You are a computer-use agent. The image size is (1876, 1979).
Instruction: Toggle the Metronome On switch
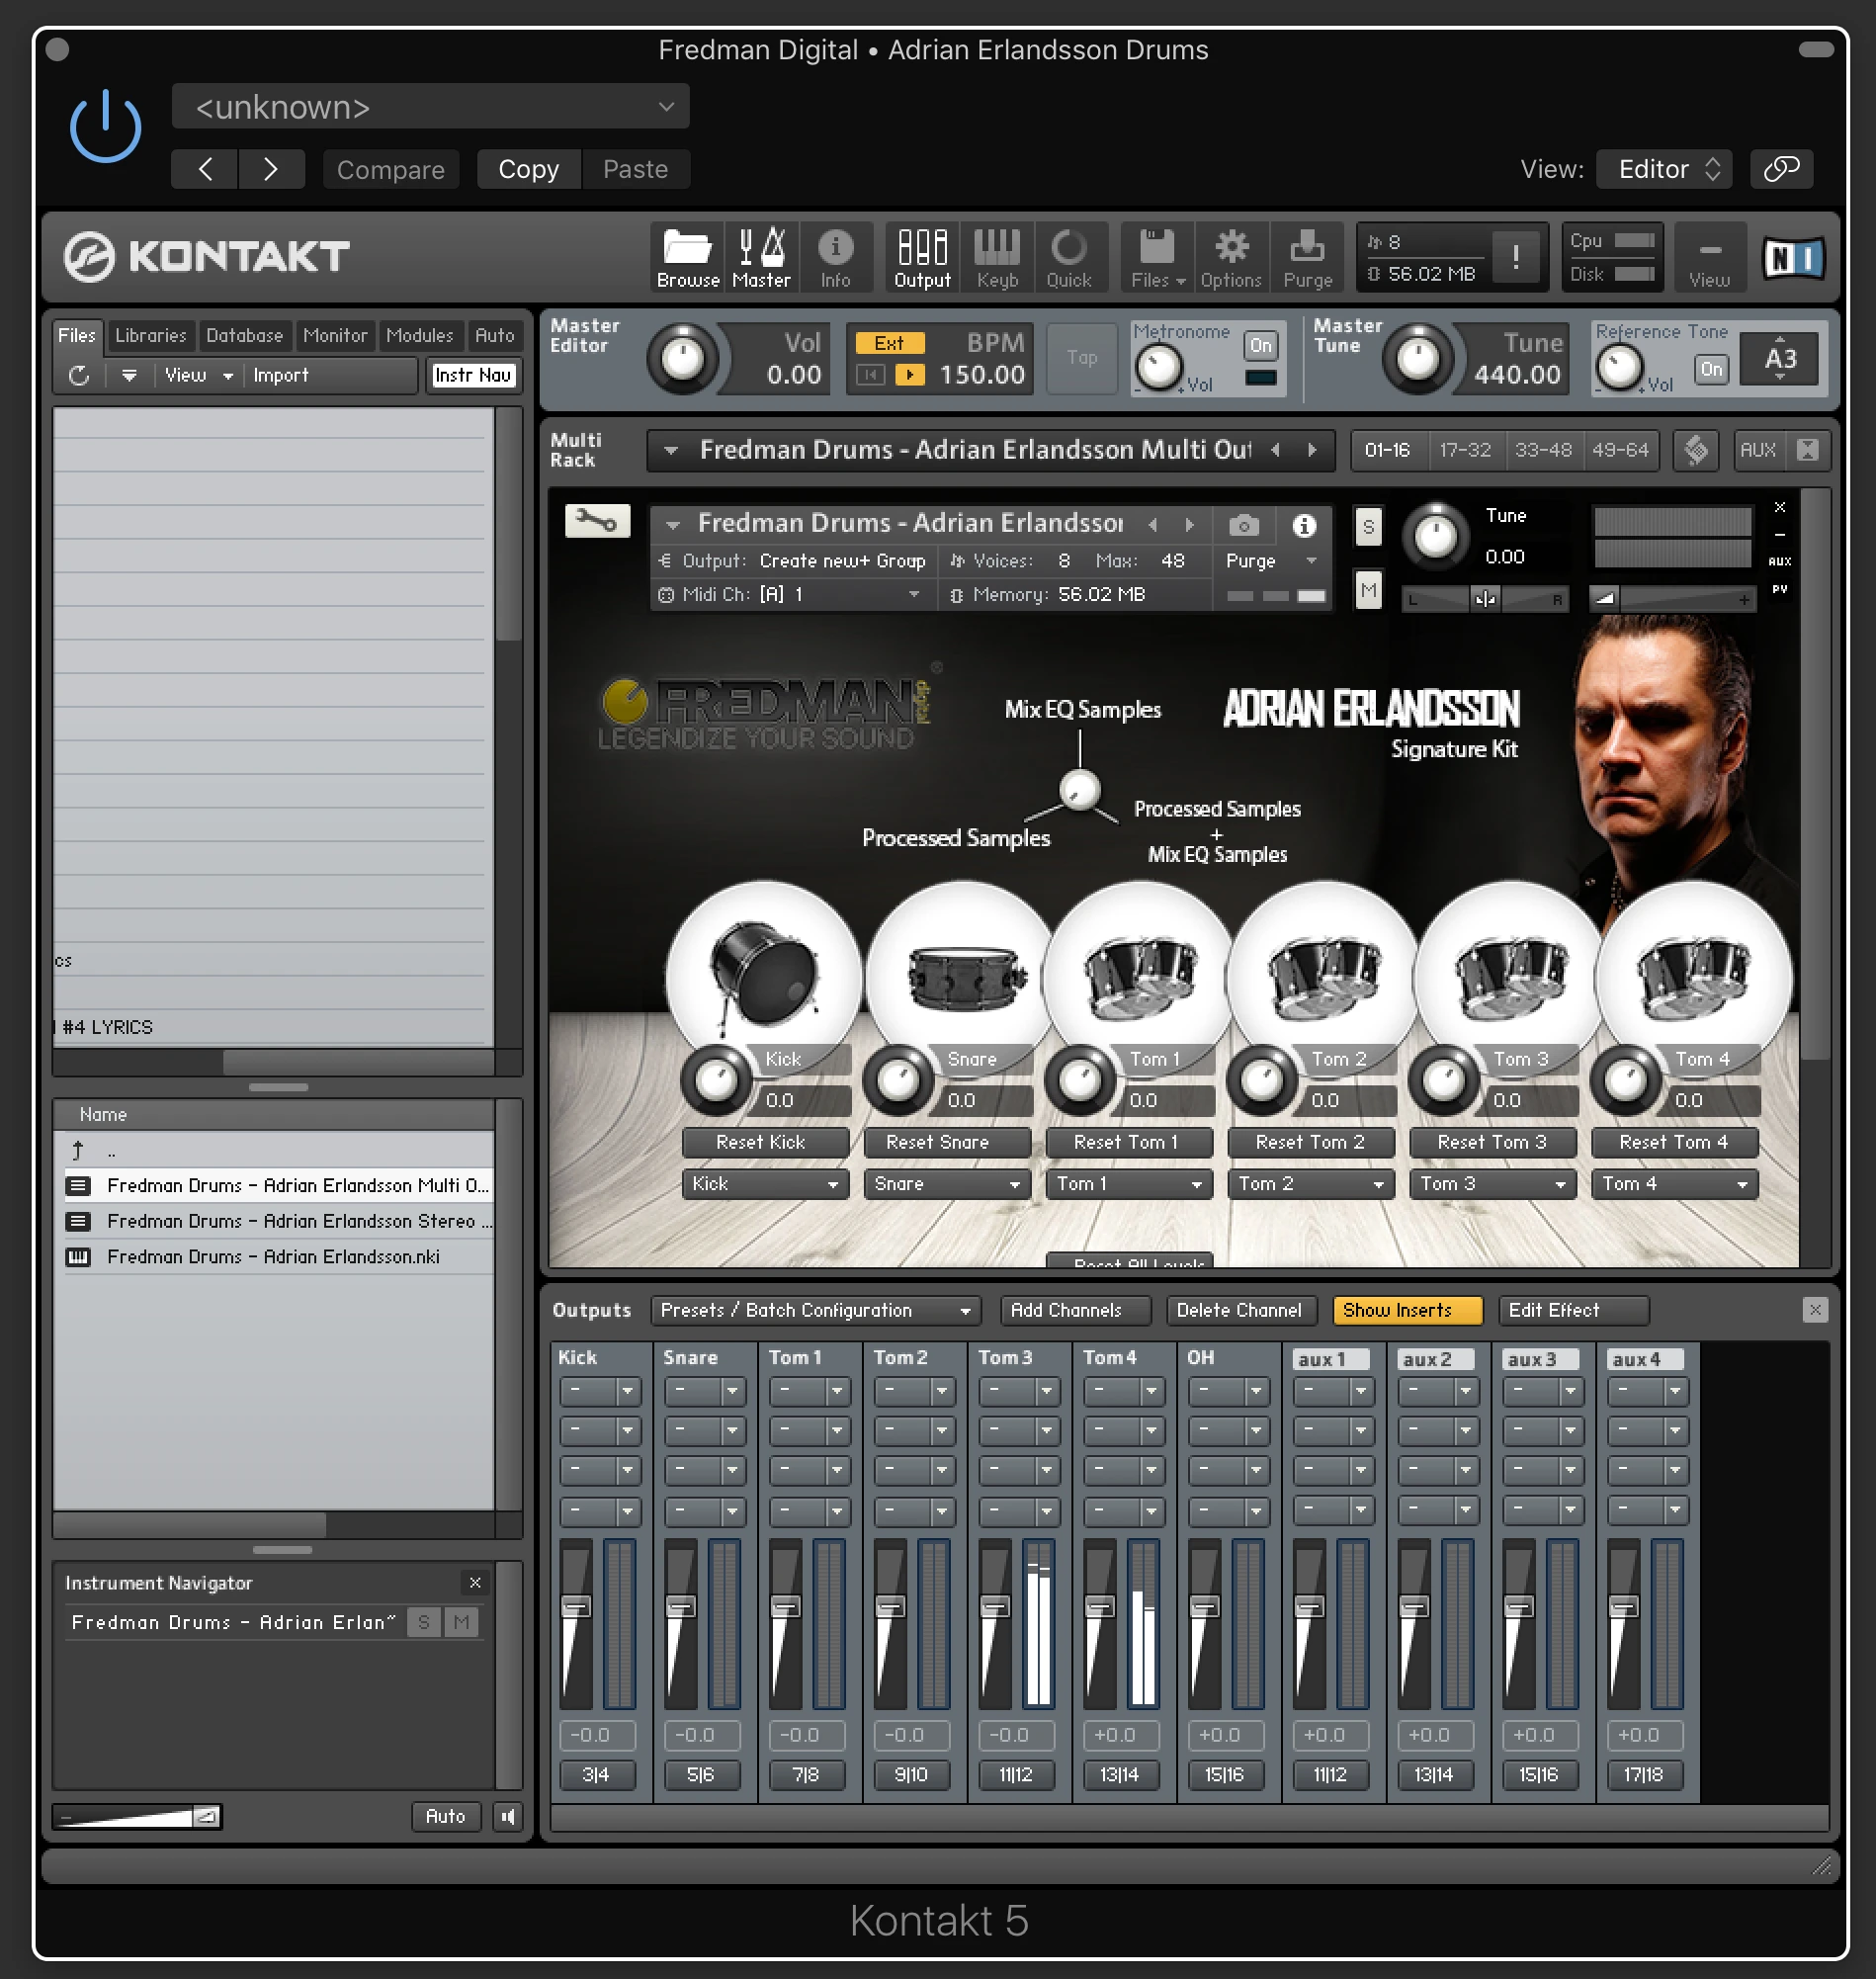pos(1261,346)
